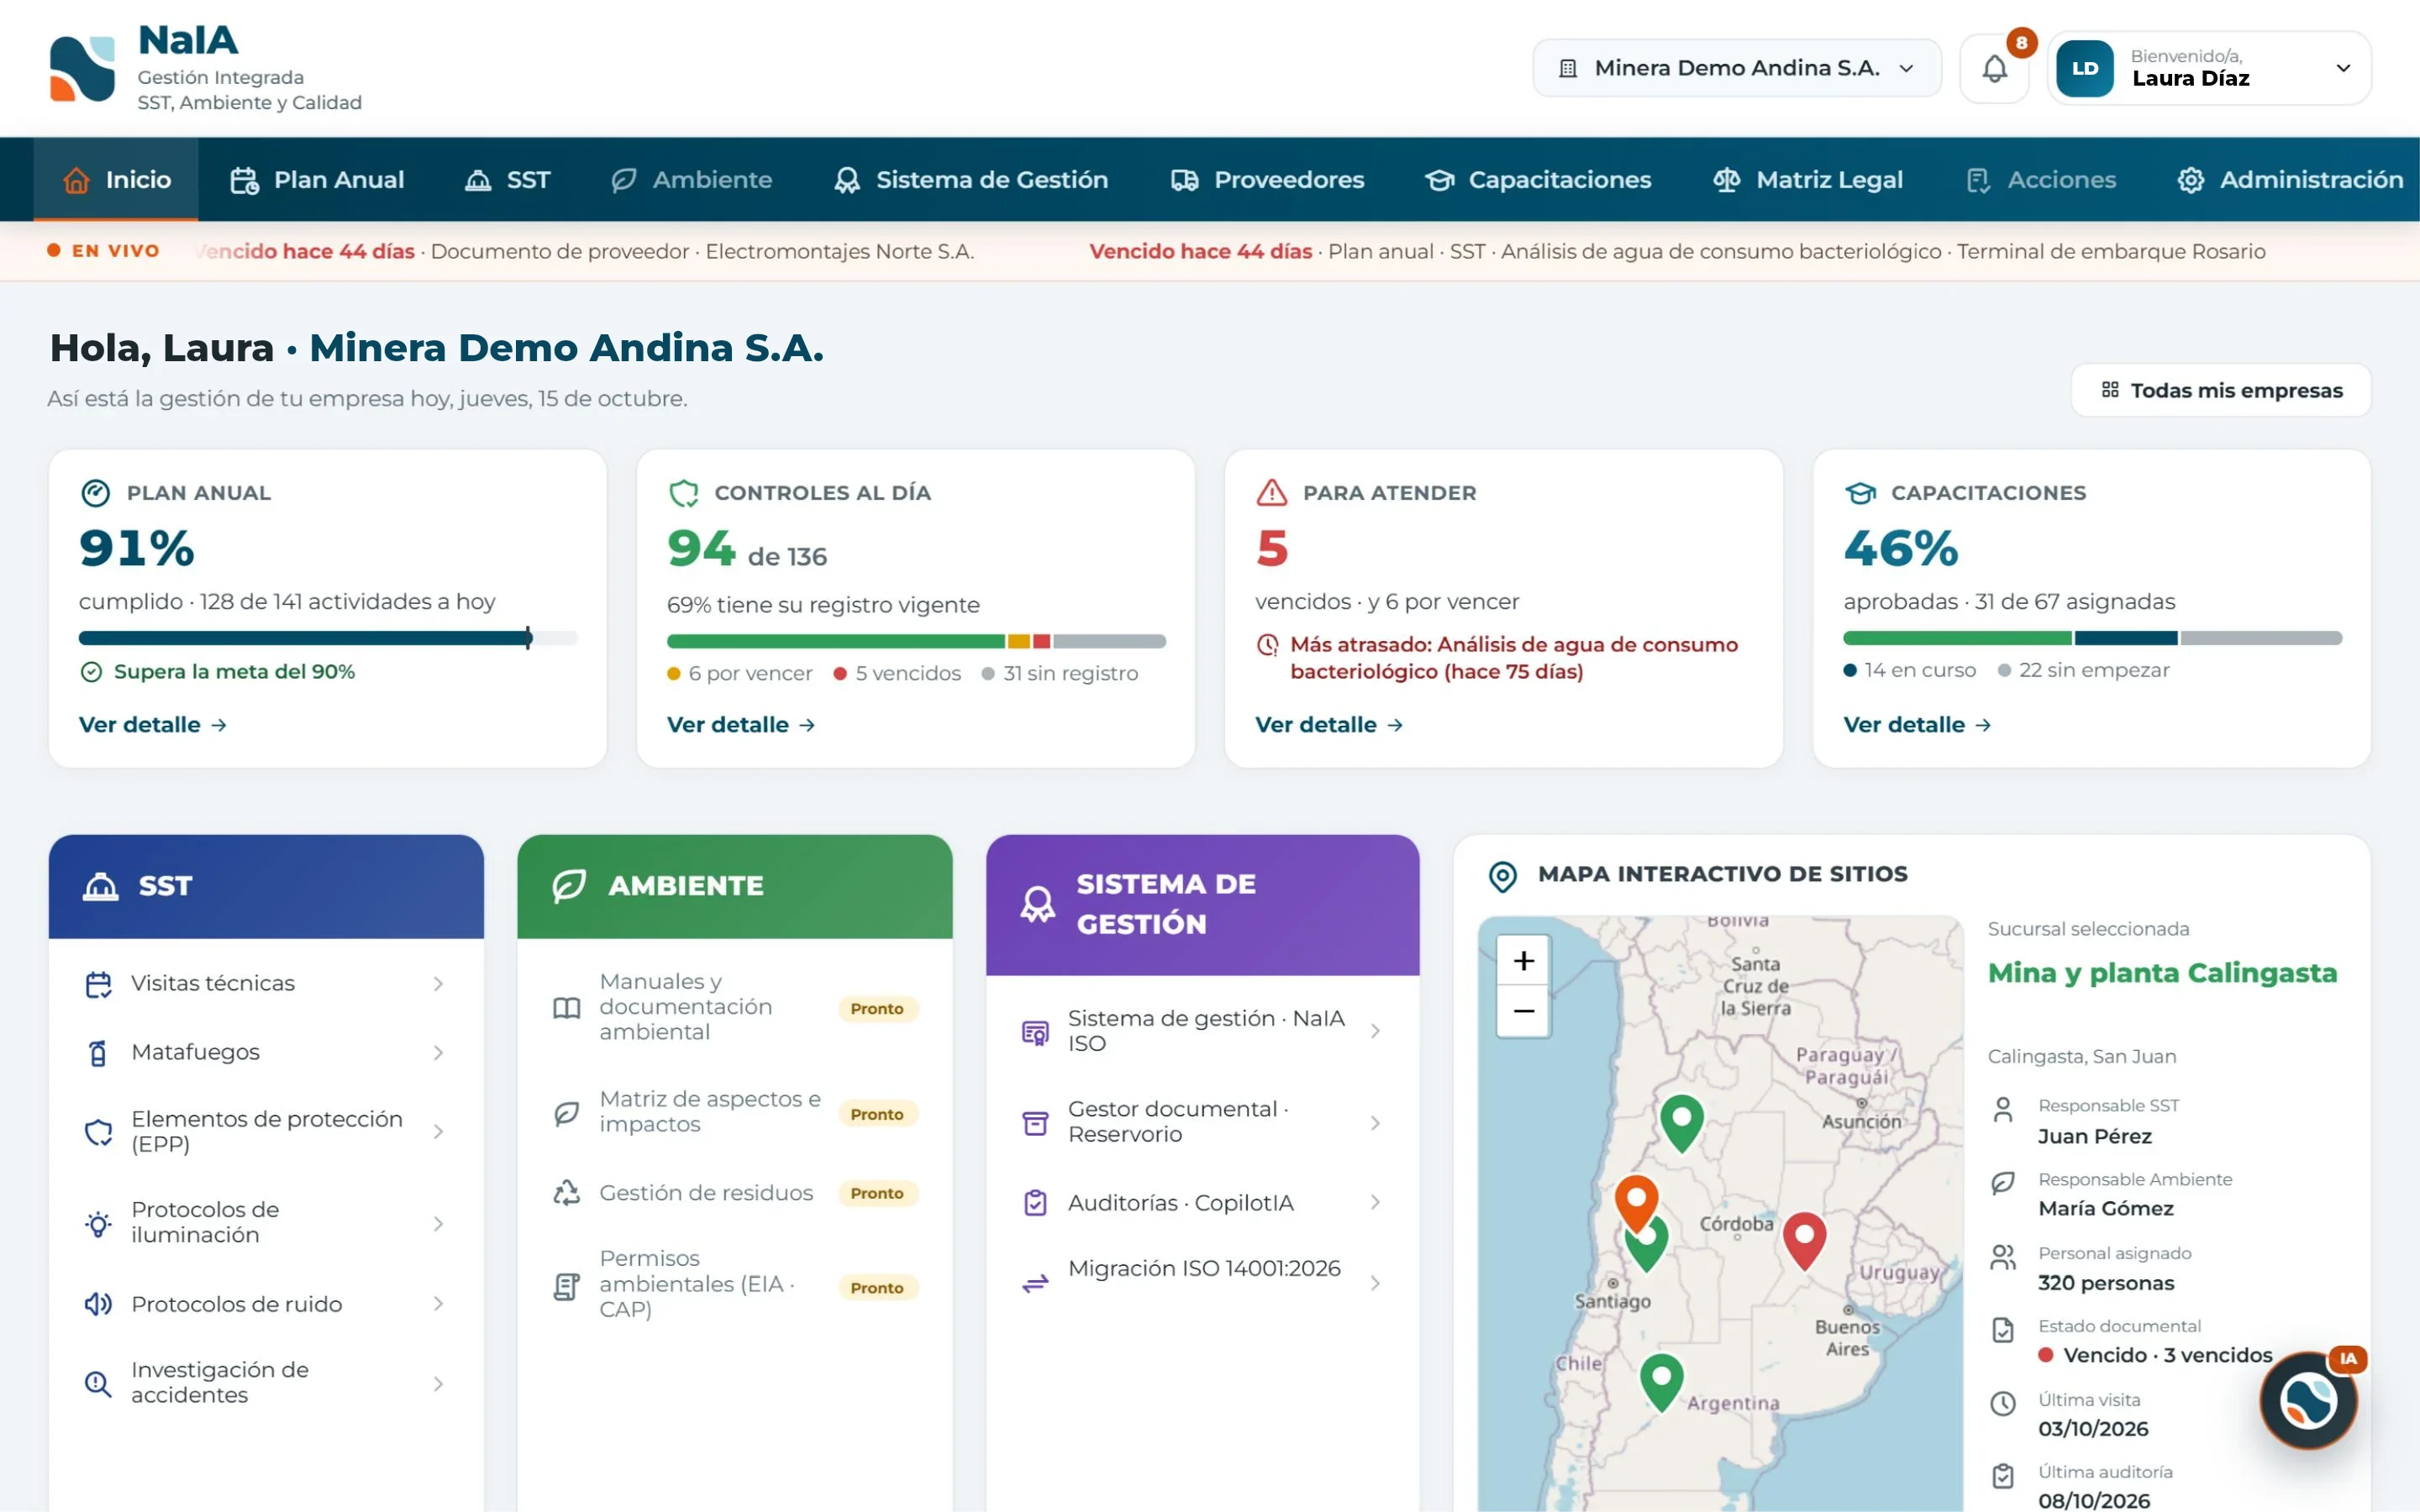Zoom out on the sites map
The width and height of the screenshot is (2420, 1512).
pyautogui.click(x=1523, y=1011)
